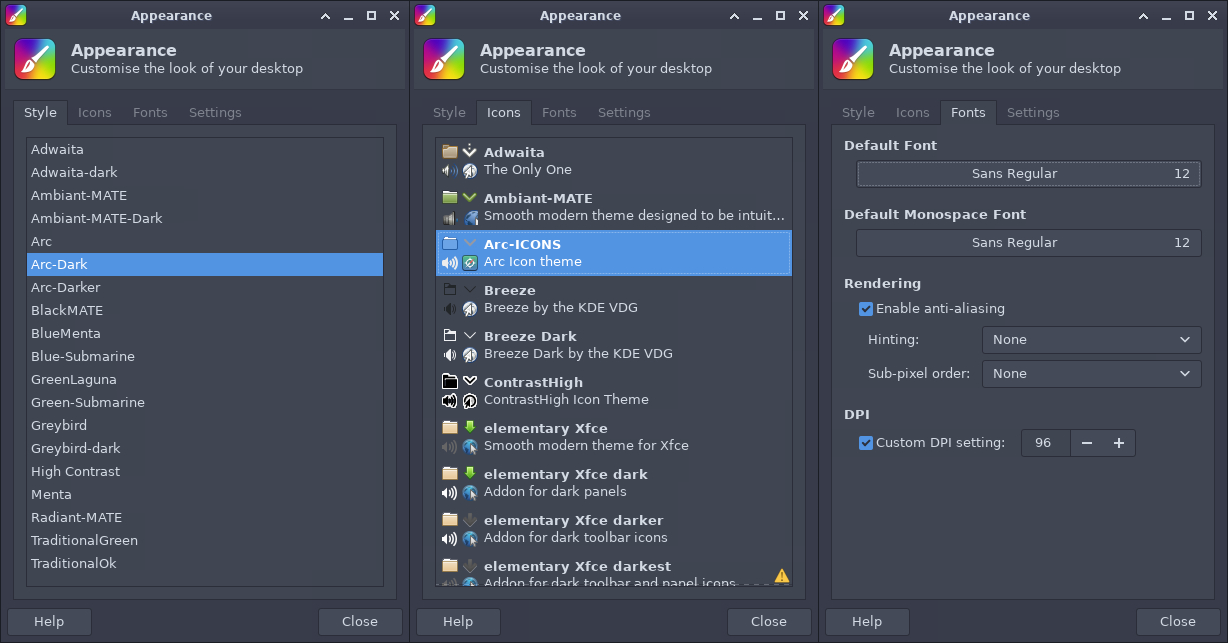Click the Help button in the style-list window

pyautogui.click(x=49, y=622)
